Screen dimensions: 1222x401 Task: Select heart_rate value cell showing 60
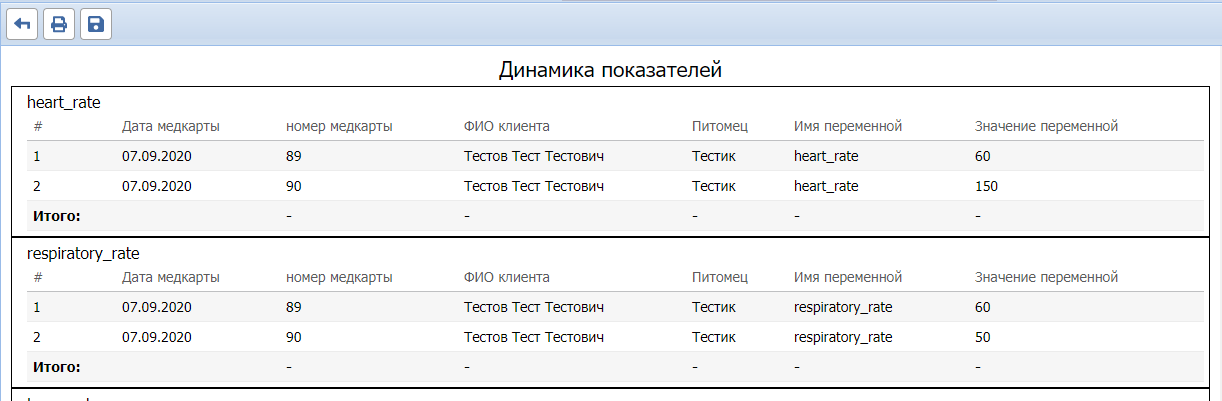click(x=982, y=156)
